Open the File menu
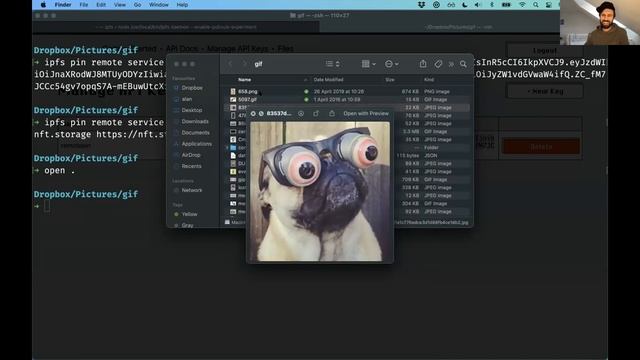640x360 pixels. click(84, 5)
